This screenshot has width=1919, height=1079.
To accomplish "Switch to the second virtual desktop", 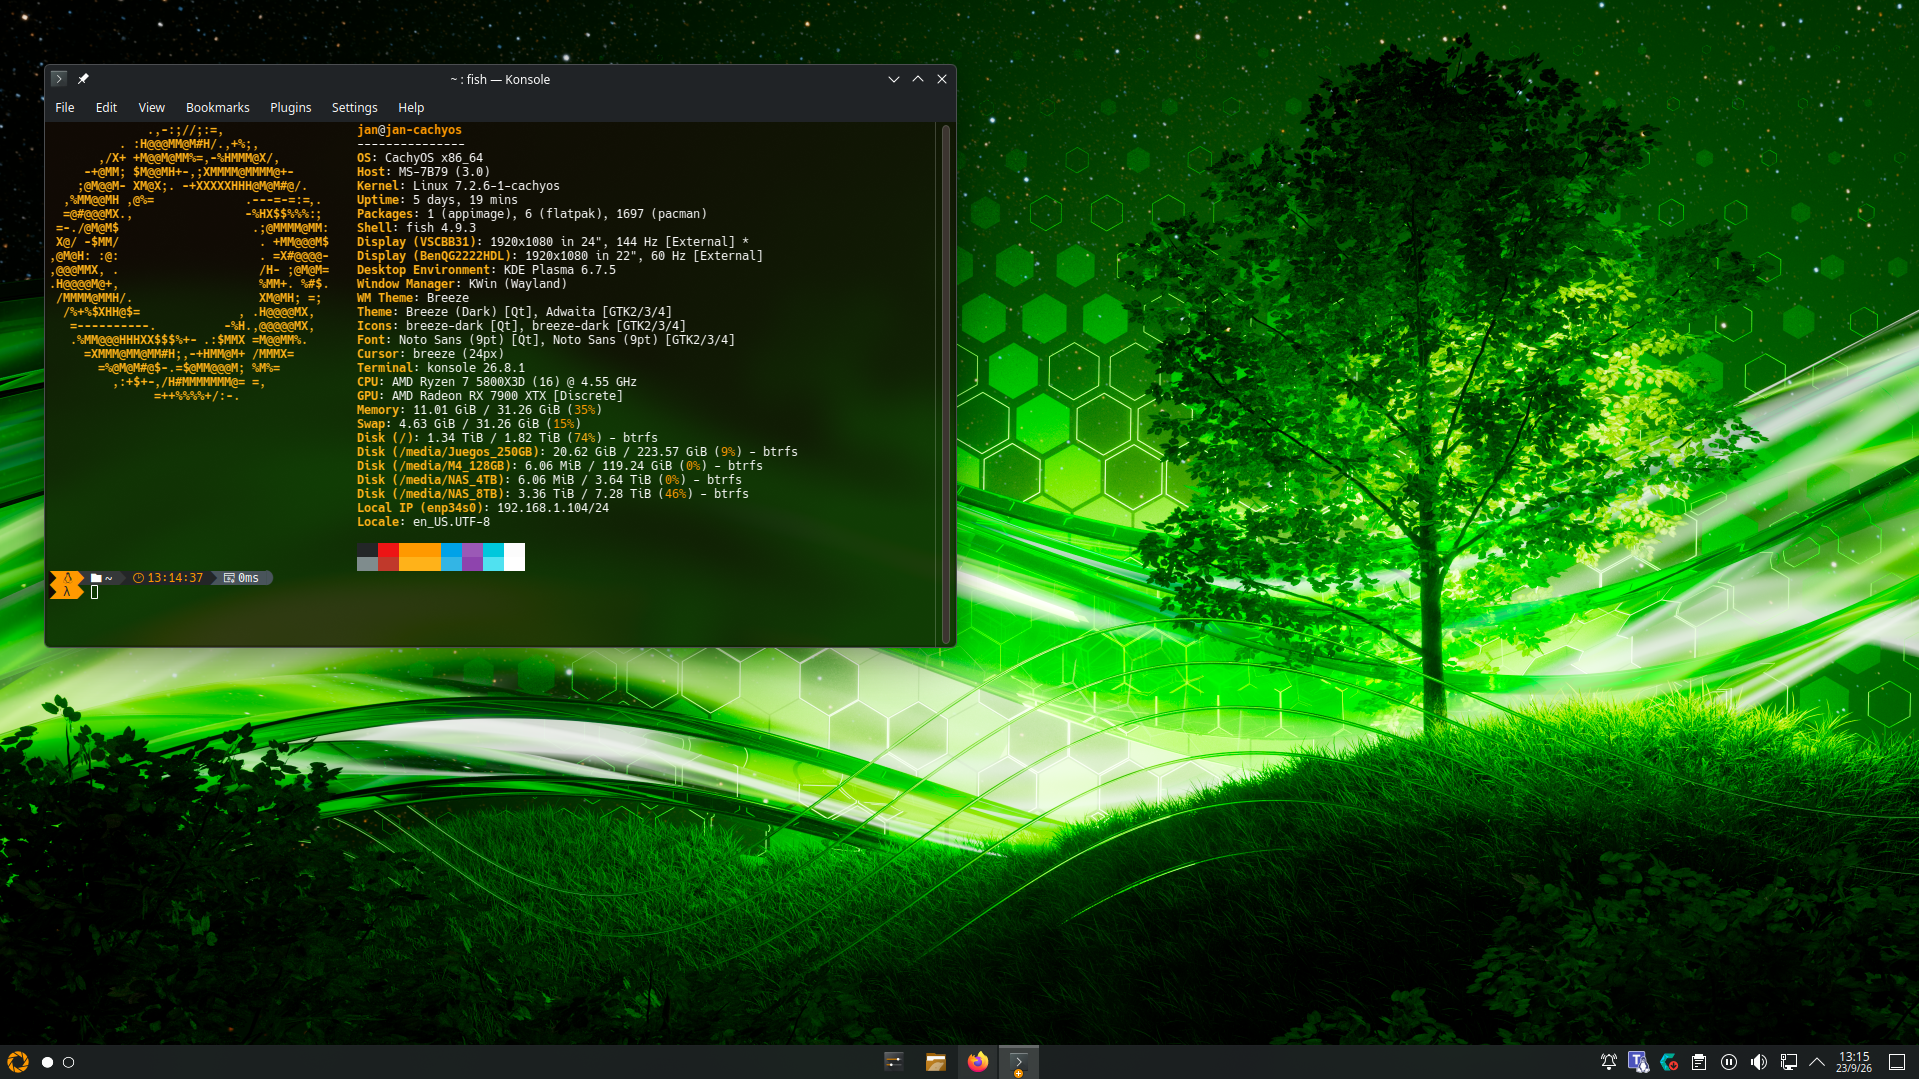I will coord(69,1062).
